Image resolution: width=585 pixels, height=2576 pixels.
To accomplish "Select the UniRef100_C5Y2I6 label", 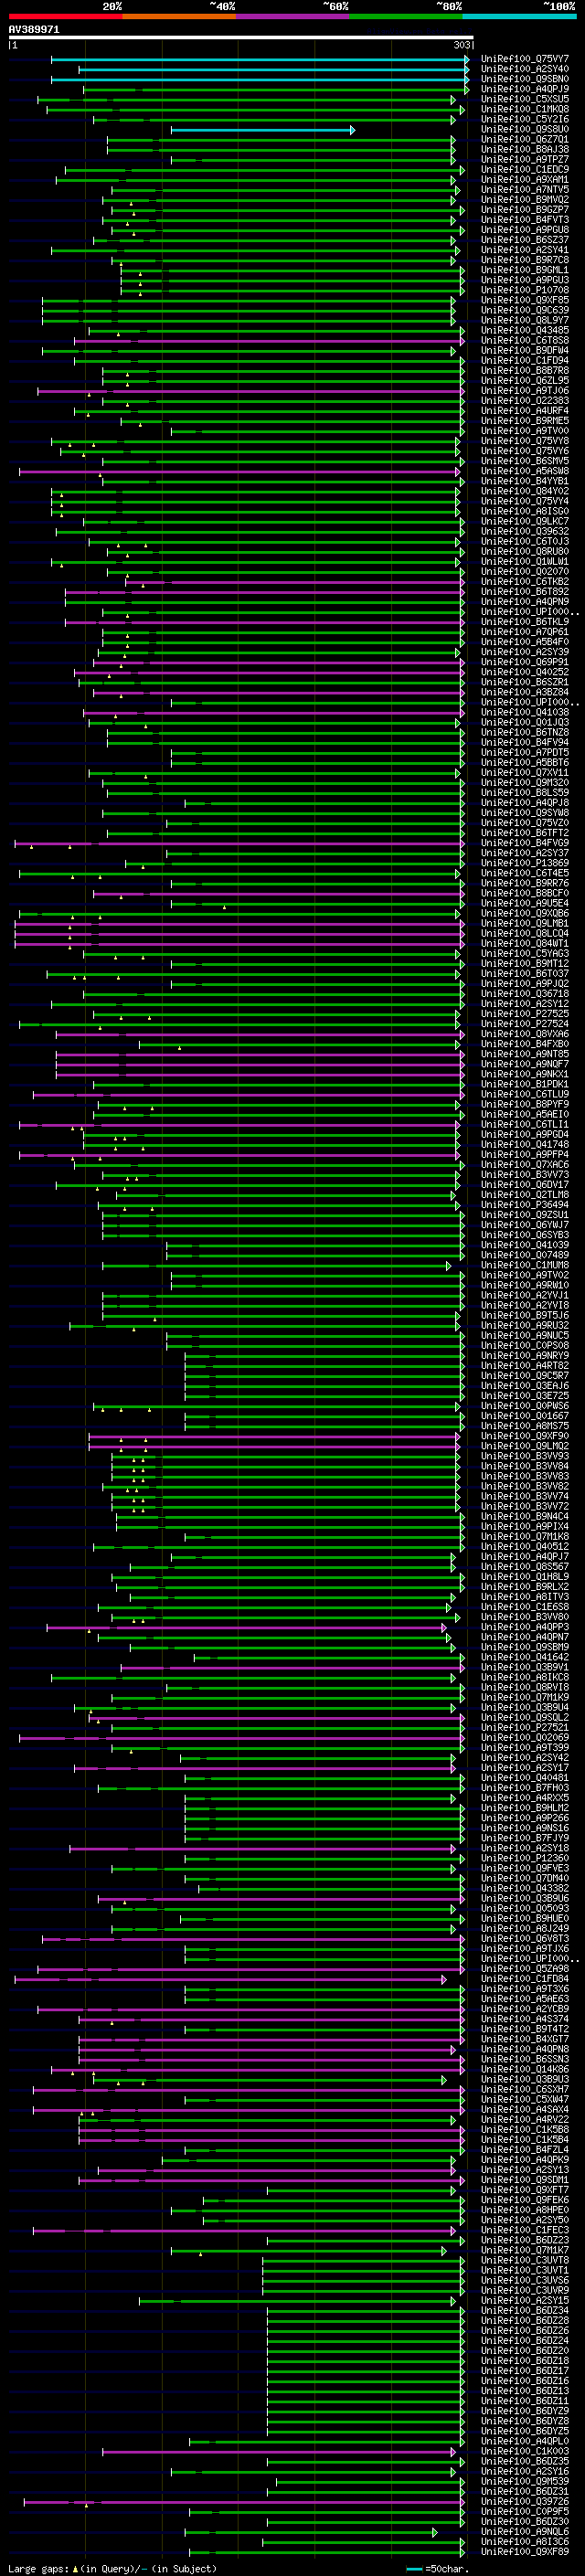I will click(524, 119).
